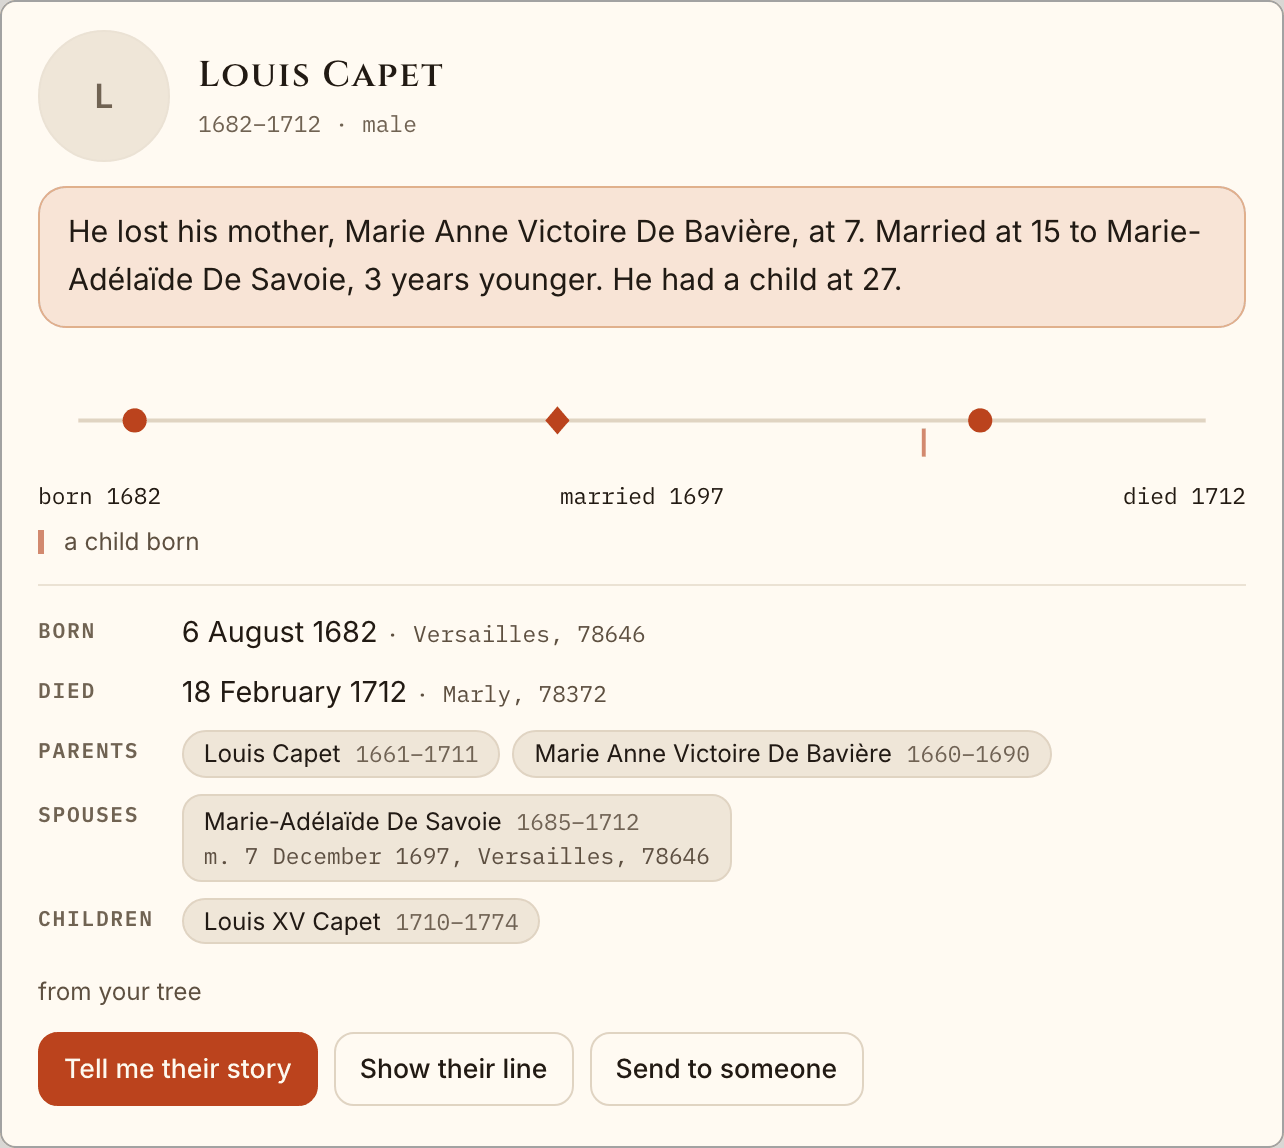This screenshot has width=1284, height=1148.
Task: Click the '1682–1712 · male' subtitle
Action: click(x=307, y=125)
